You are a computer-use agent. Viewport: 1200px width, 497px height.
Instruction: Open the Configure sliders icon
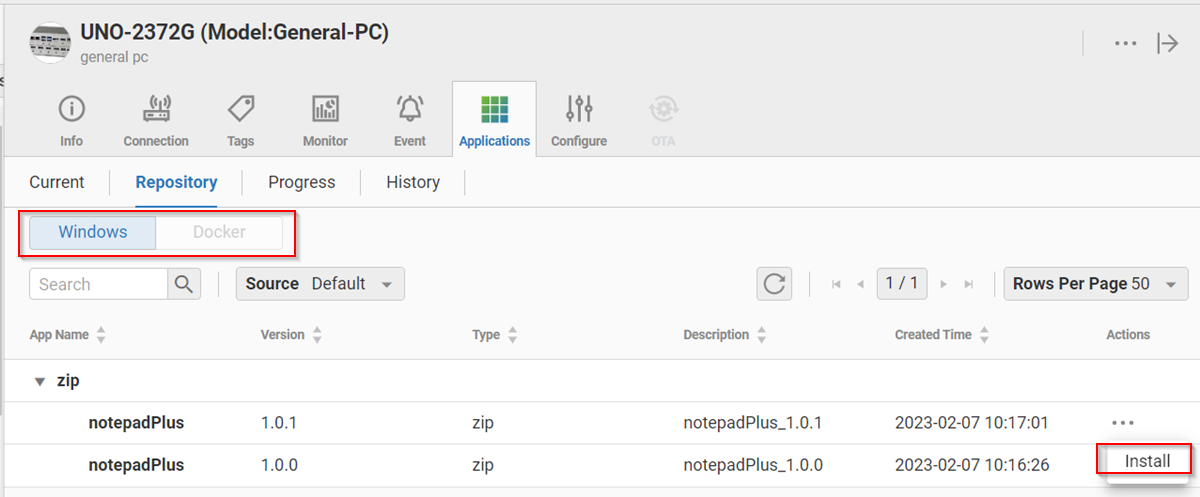coord(579,109)
